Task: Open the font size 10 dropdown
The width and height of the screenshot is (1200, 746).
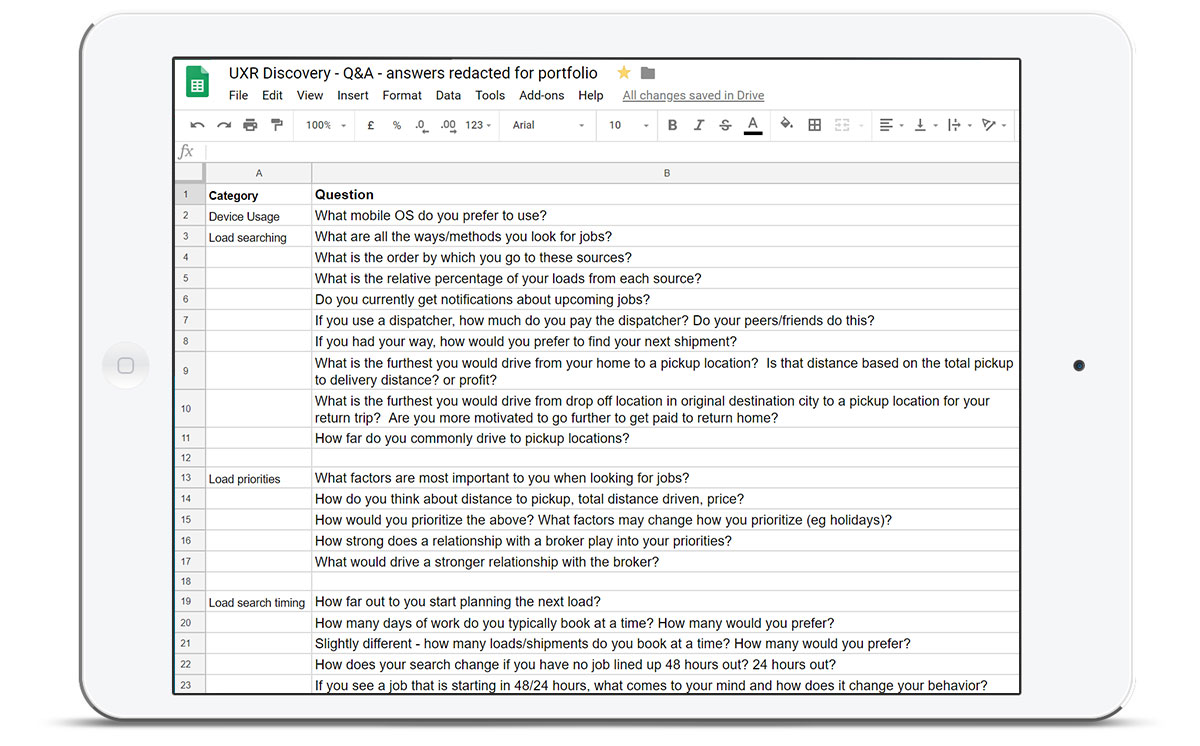Action: click(629, 125)
